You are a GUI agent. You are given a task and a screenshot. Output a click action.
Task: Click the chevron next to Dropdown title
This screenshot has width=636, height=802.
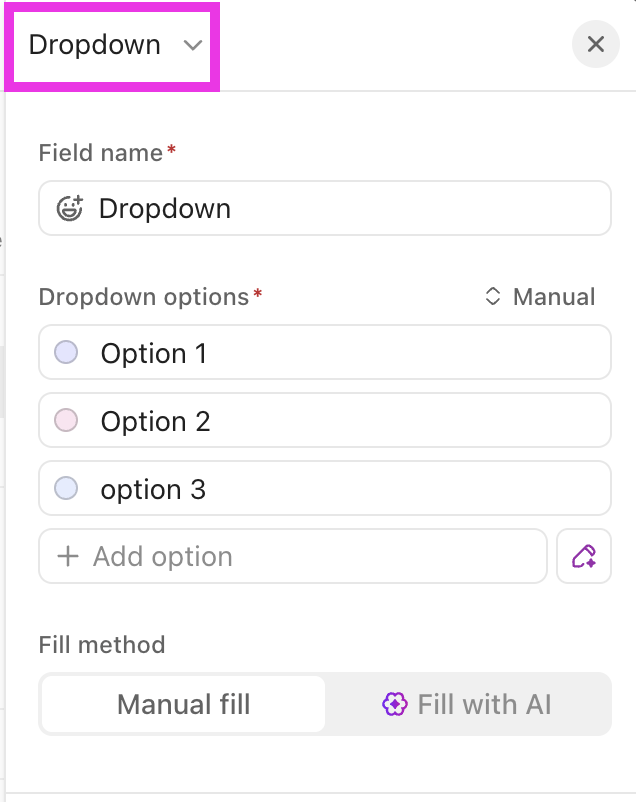coord(193,46)
